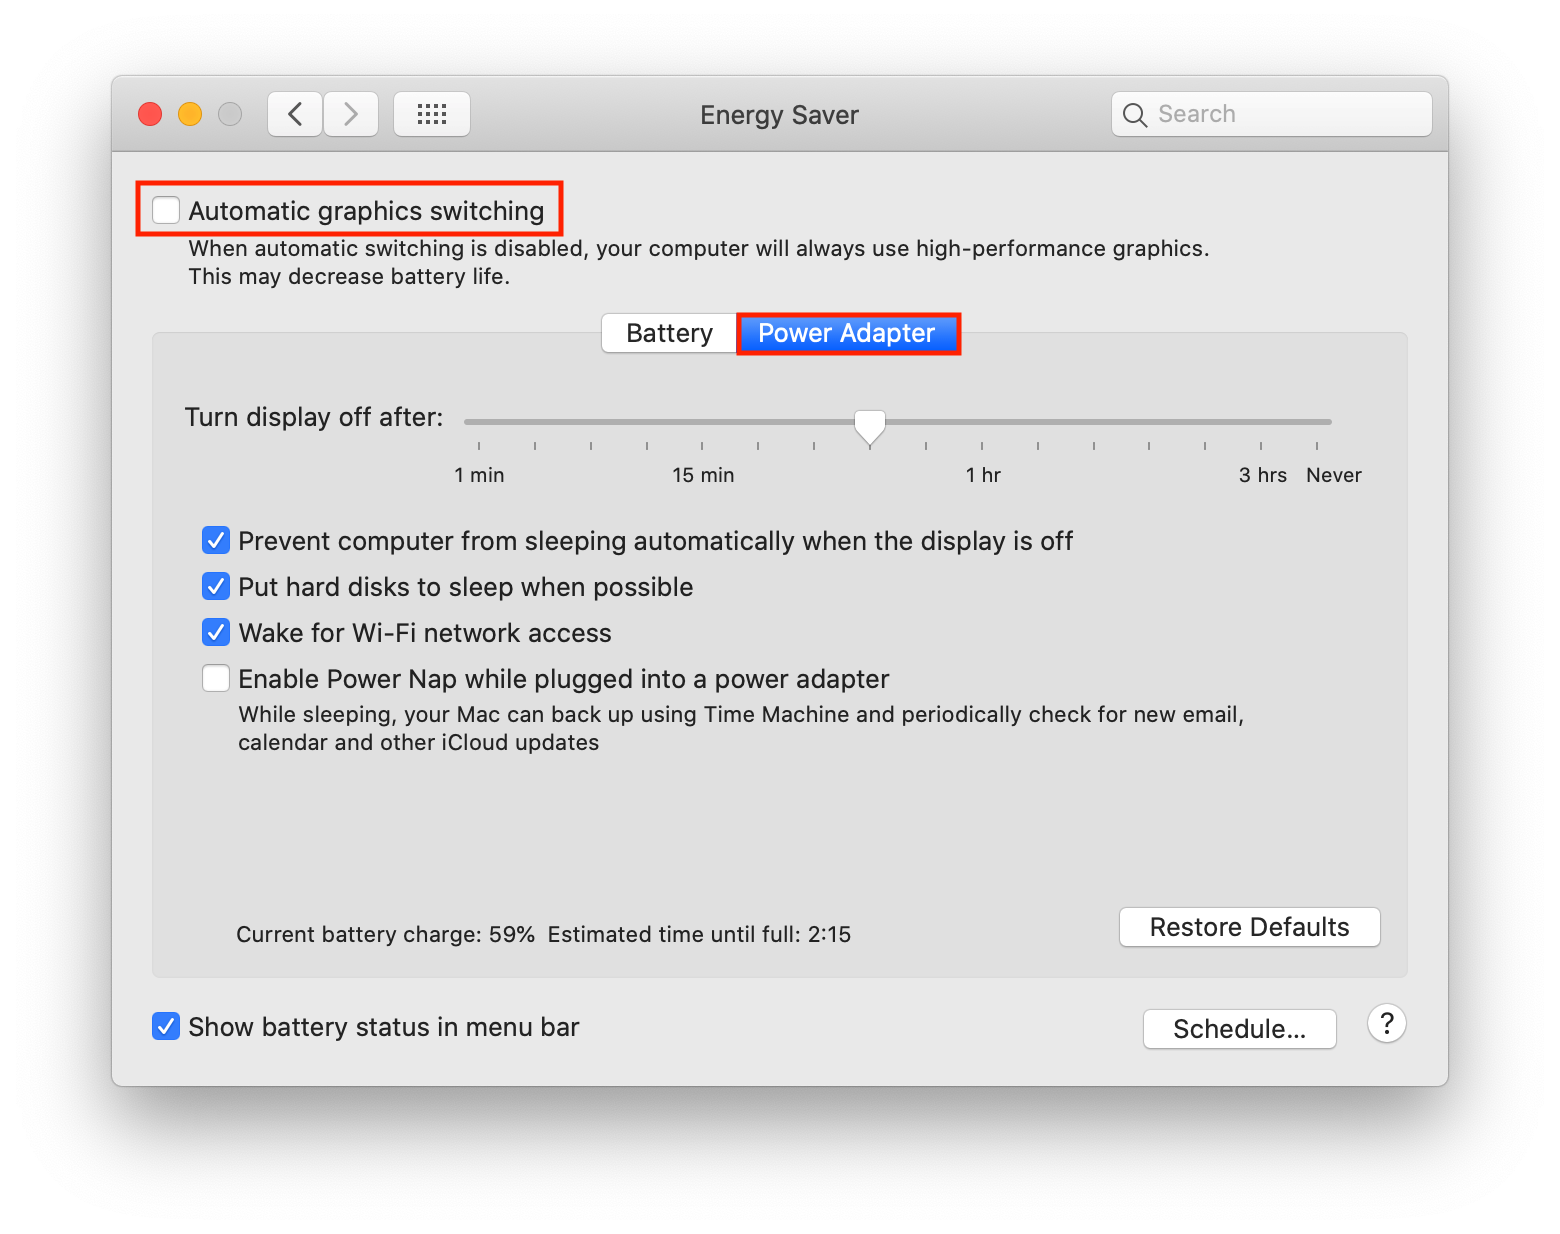
Task: Switch to the Battery tab
Action: (668, 333)
